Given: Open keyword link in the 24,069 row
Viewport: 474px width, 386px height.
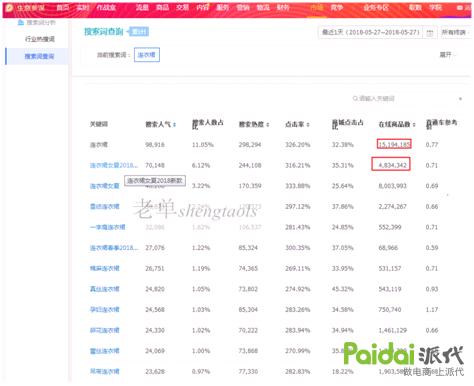Looking at the screenshot, I should pos(104,351).
